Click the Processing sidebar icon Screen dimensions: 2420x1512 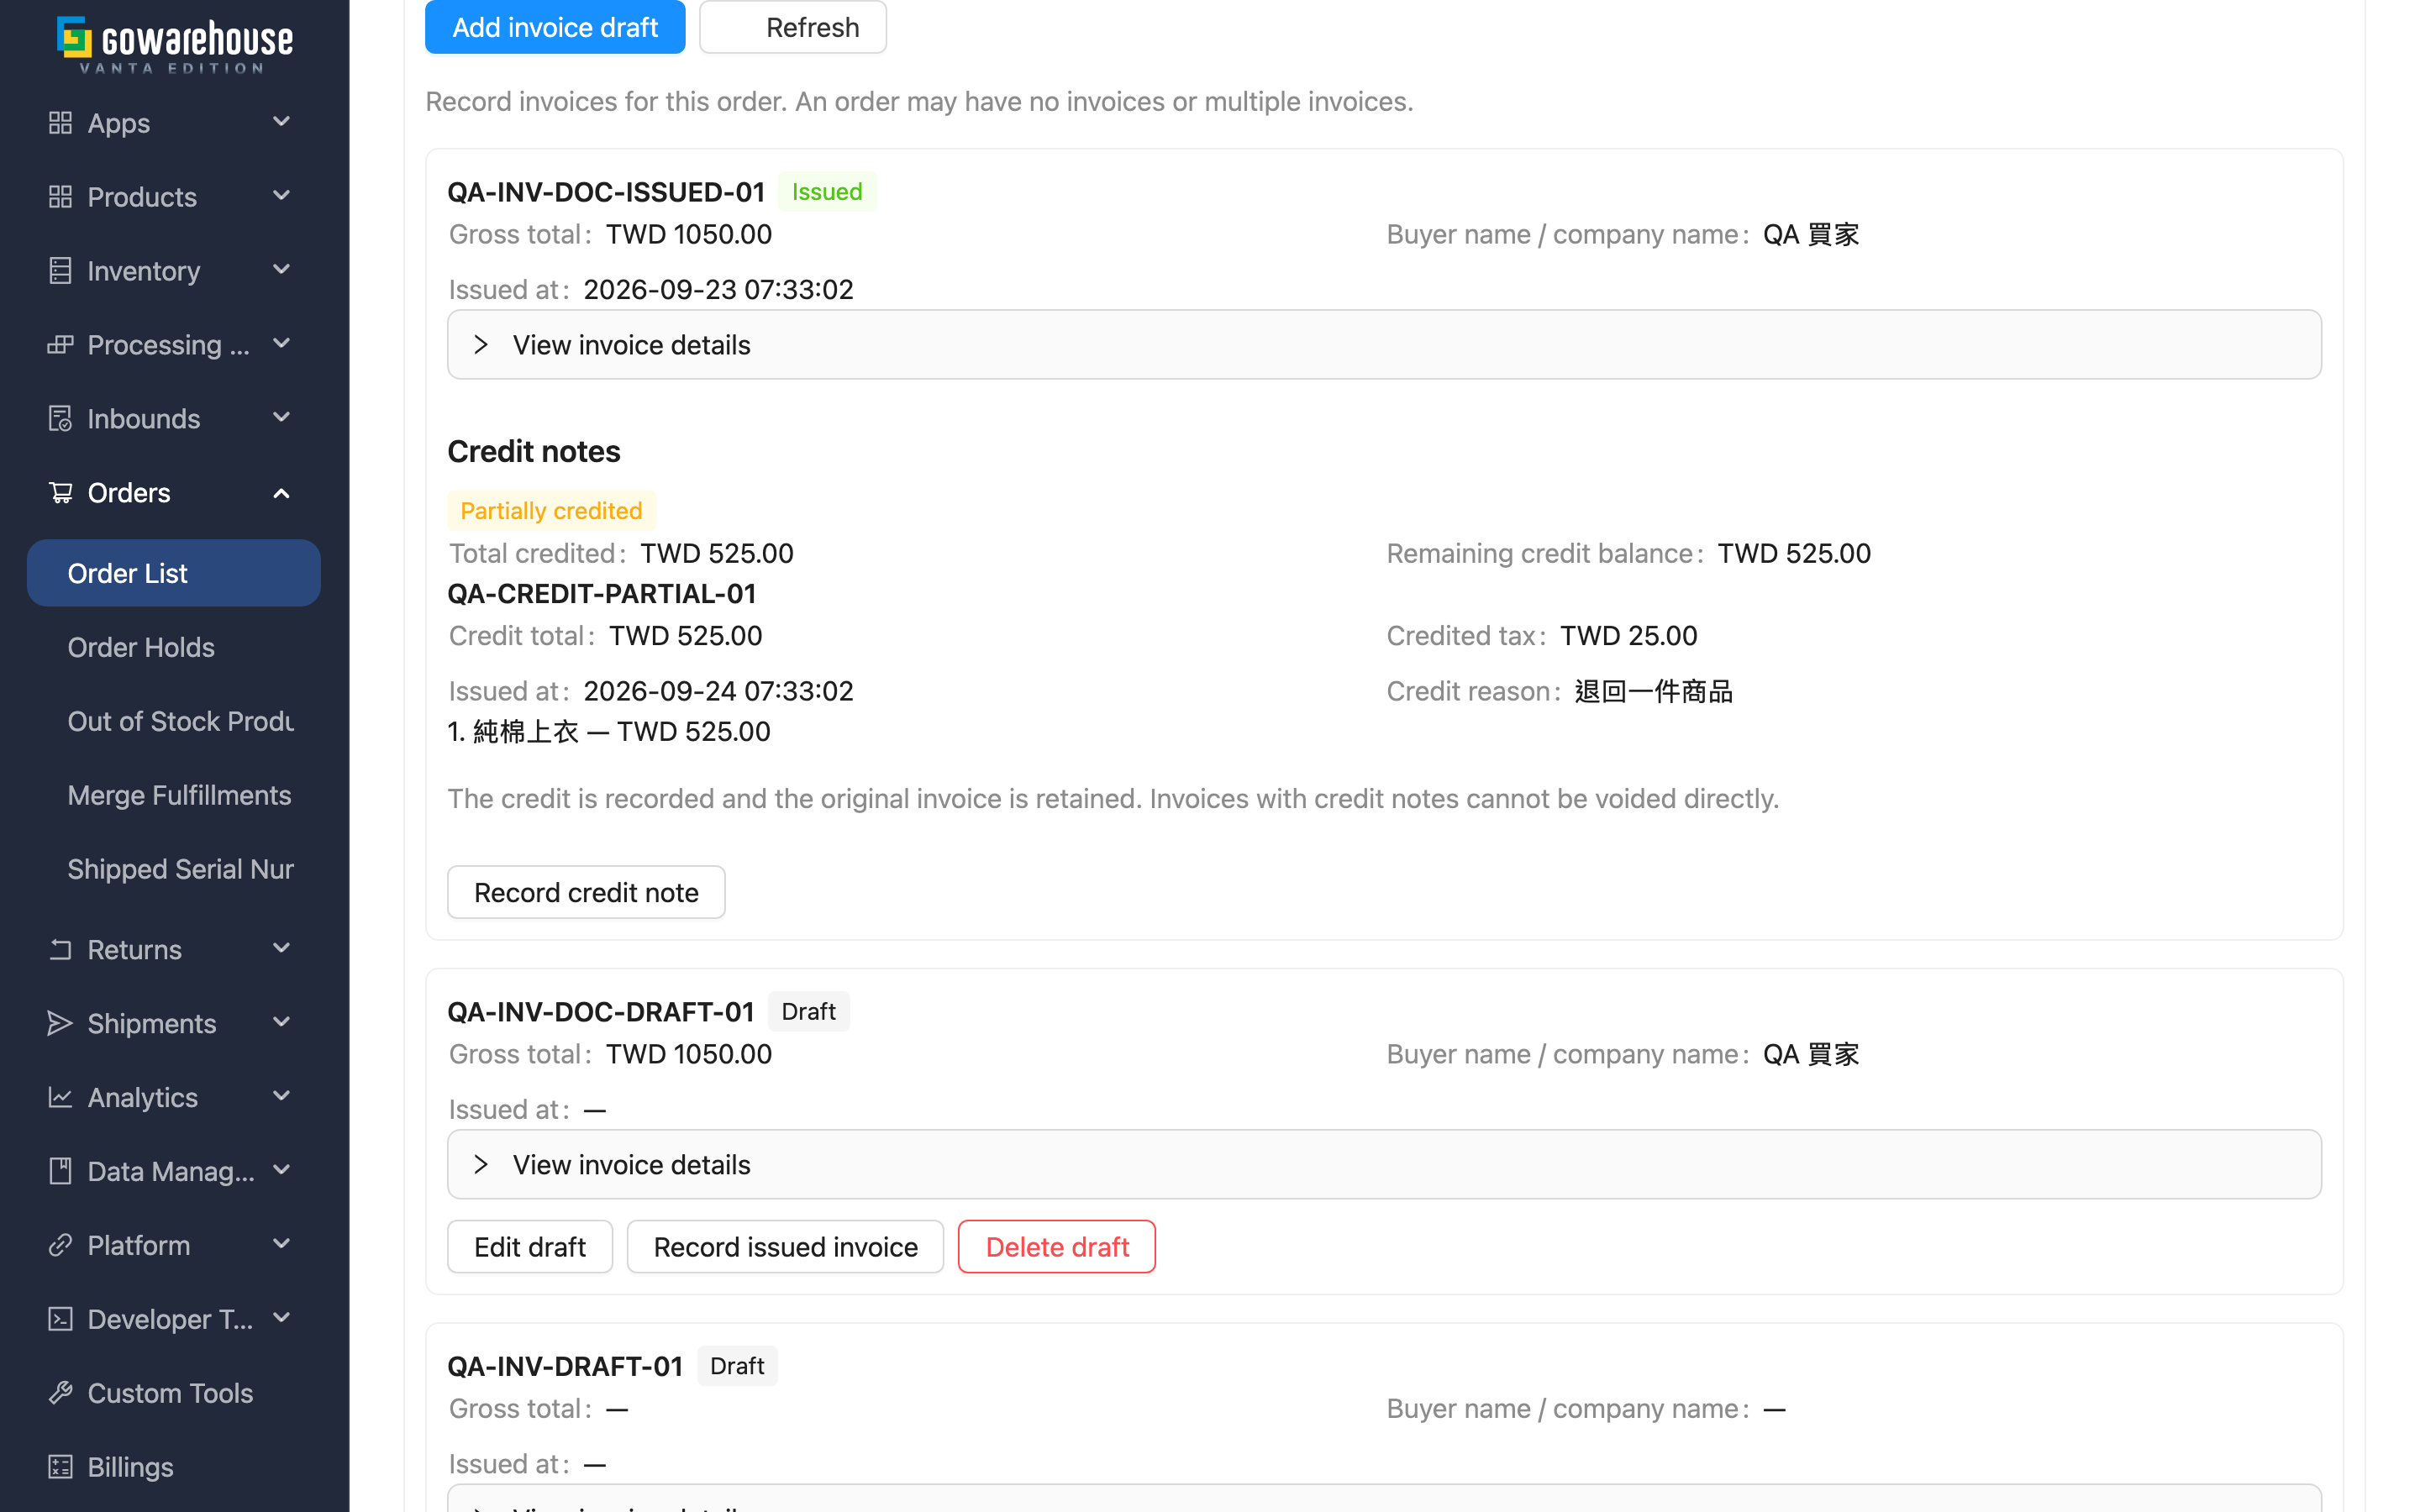60,345
